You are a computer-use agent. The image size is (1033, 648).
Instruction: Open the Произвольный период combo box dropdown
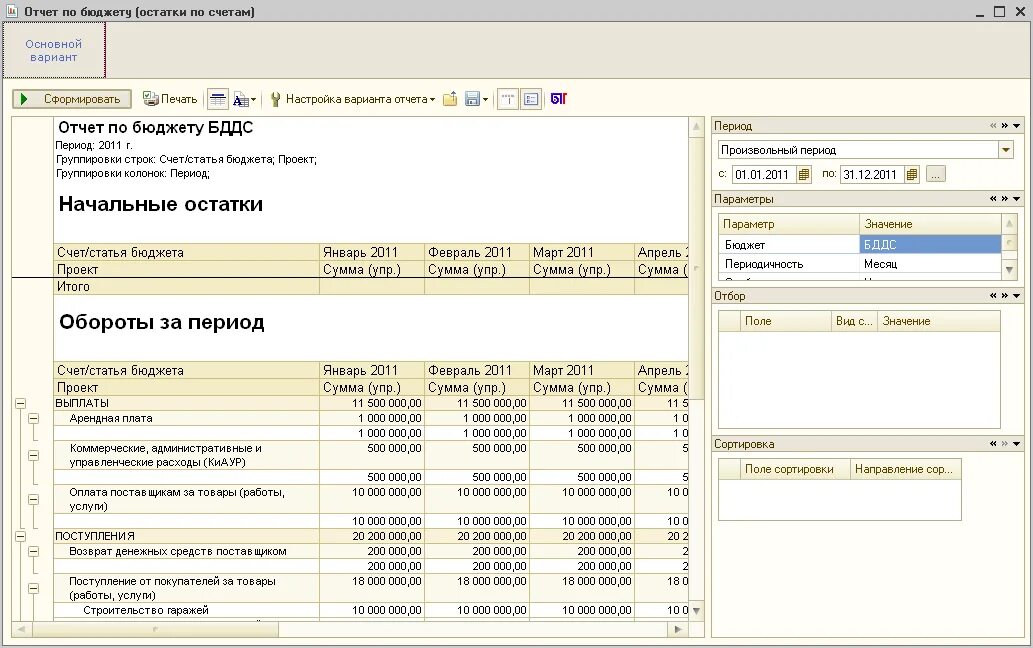(1006, 150)
